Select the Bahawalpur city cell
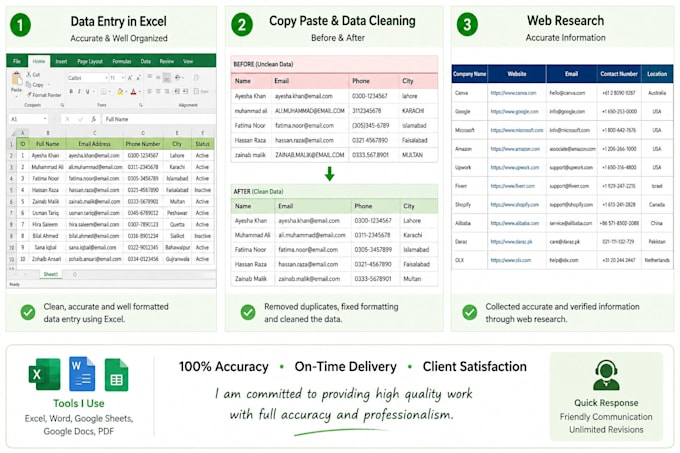 [x=177, y=248]
